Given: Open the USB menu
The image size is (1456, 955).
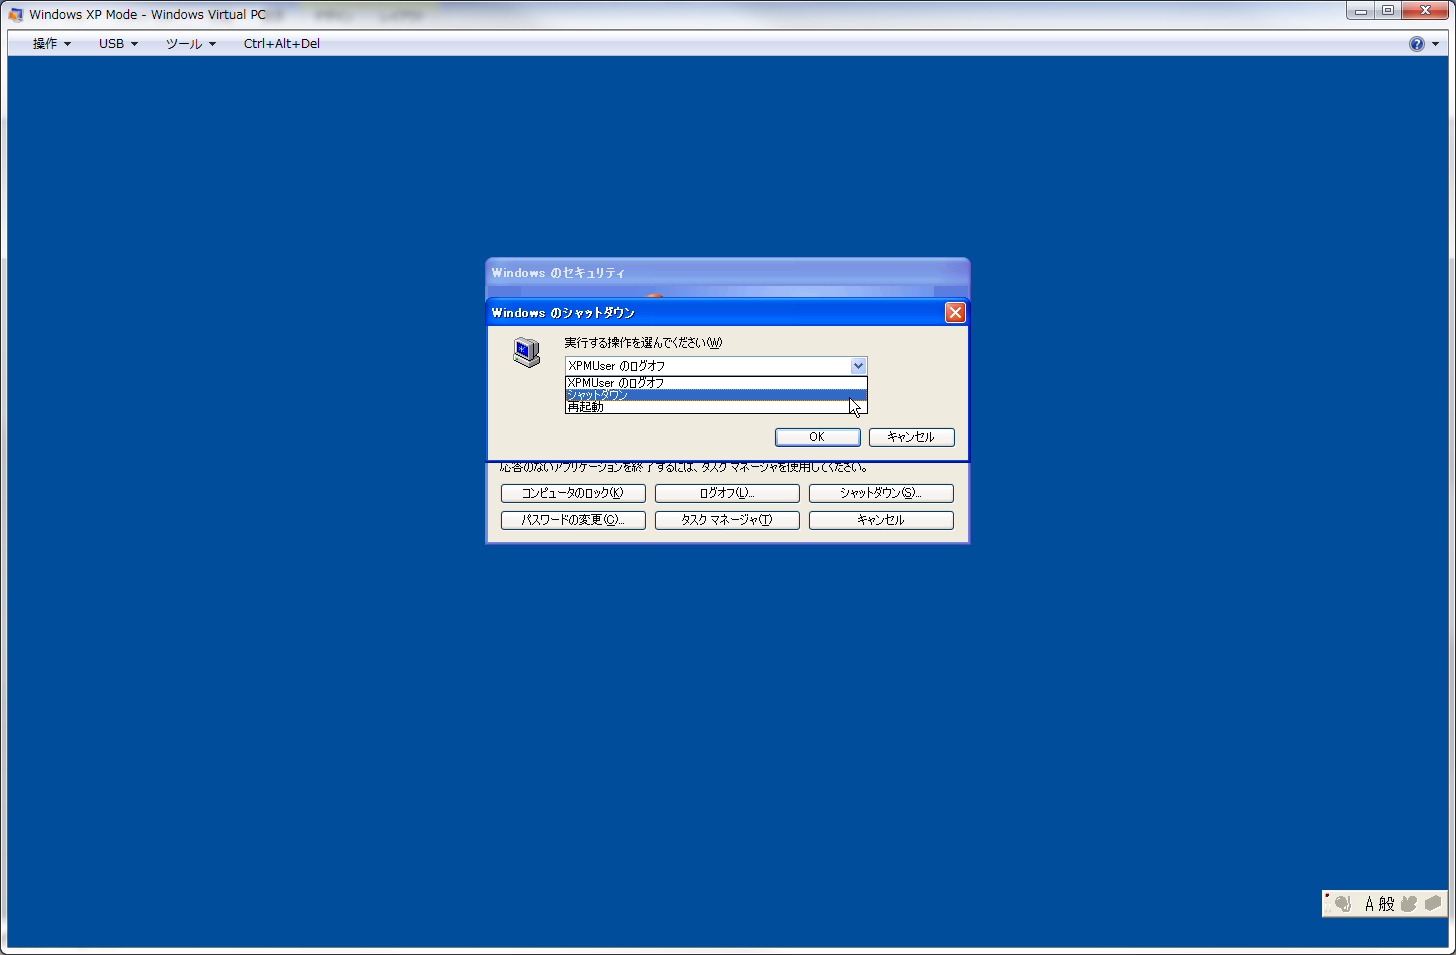Looking at the screenshot, I should (118, 43).
